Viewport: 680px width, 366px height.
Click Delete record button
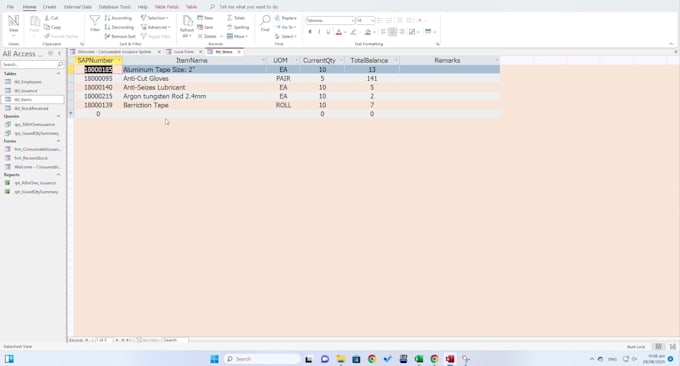click(207, 36)
